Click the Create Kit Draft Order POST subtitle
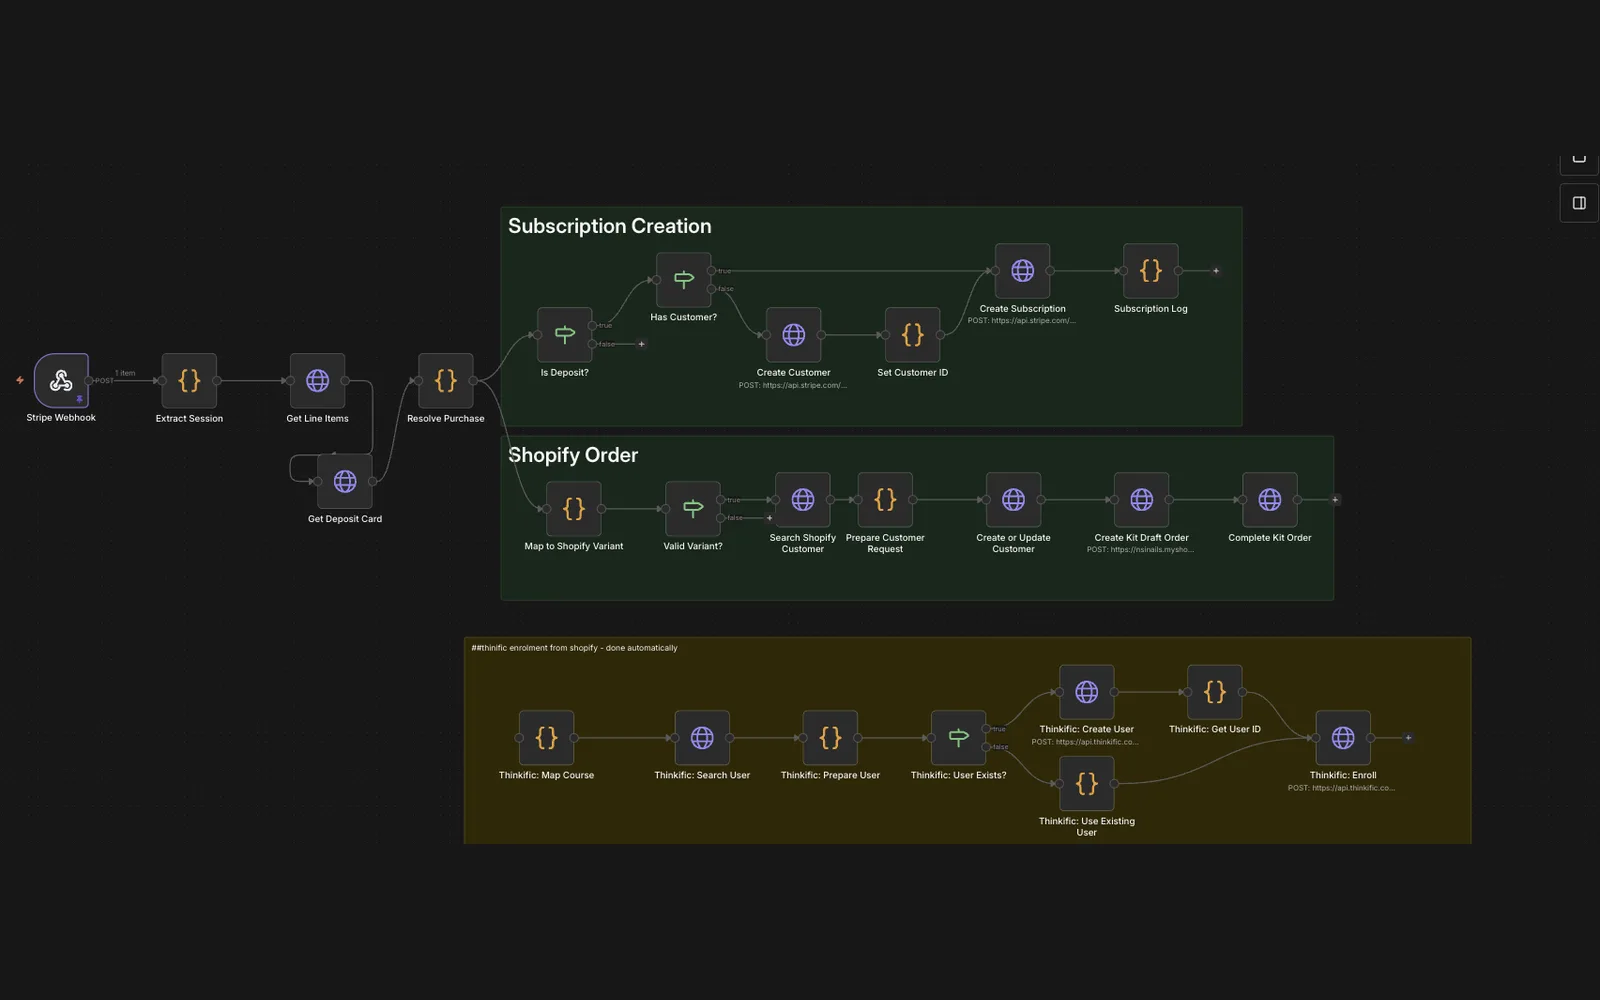Image resolution: width=1600 pixels, height=1000 pixels. pyautogui.click(x=1141, y=550)
